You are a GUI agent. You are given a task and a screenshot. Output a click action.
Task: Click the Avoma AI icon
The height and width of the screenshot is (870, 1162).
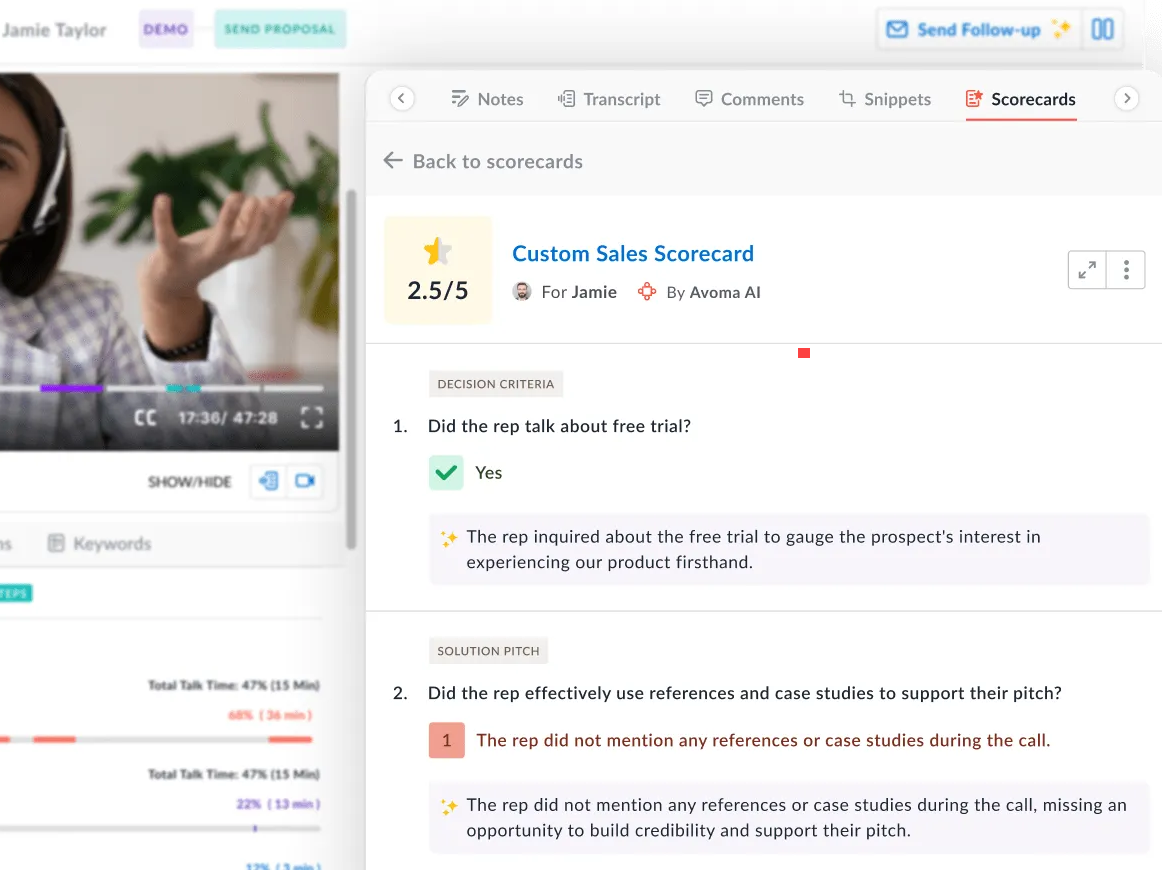click(x=647, y=291)
